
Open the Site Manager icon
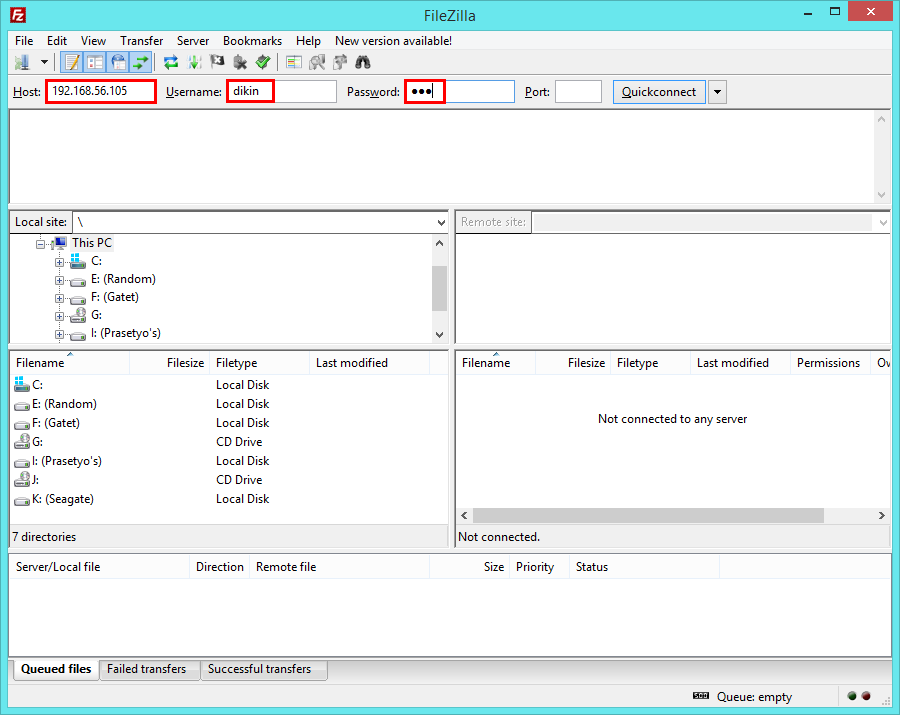(x=22, y=62)
